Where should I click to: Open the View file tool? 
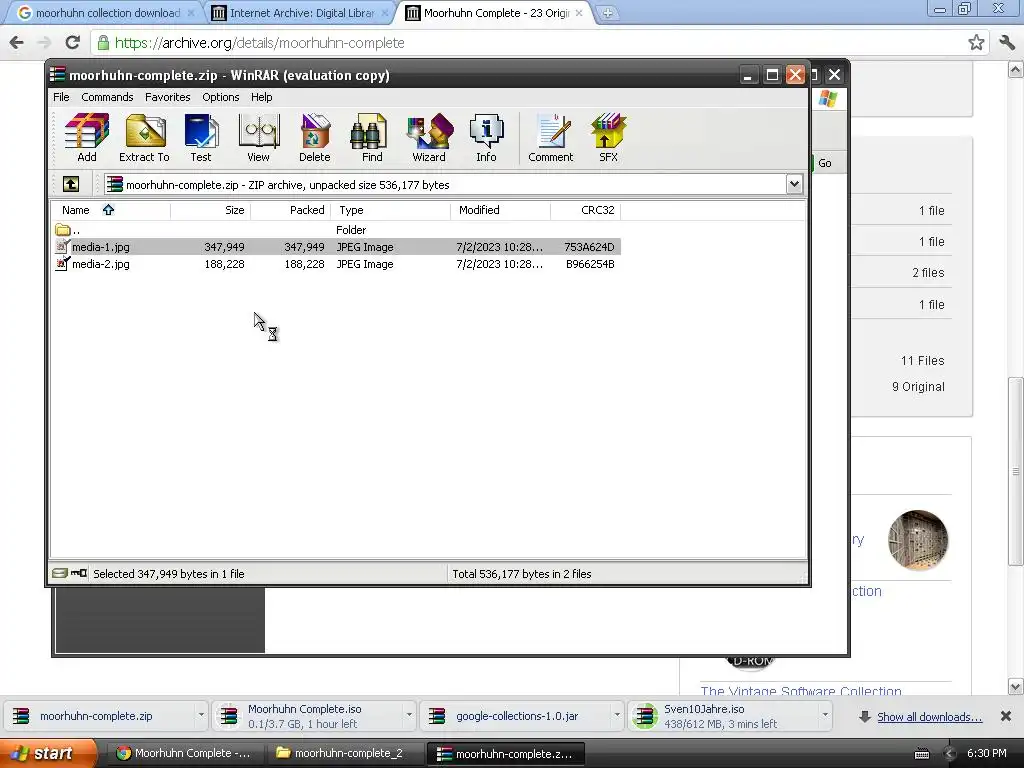click(259, 137)
